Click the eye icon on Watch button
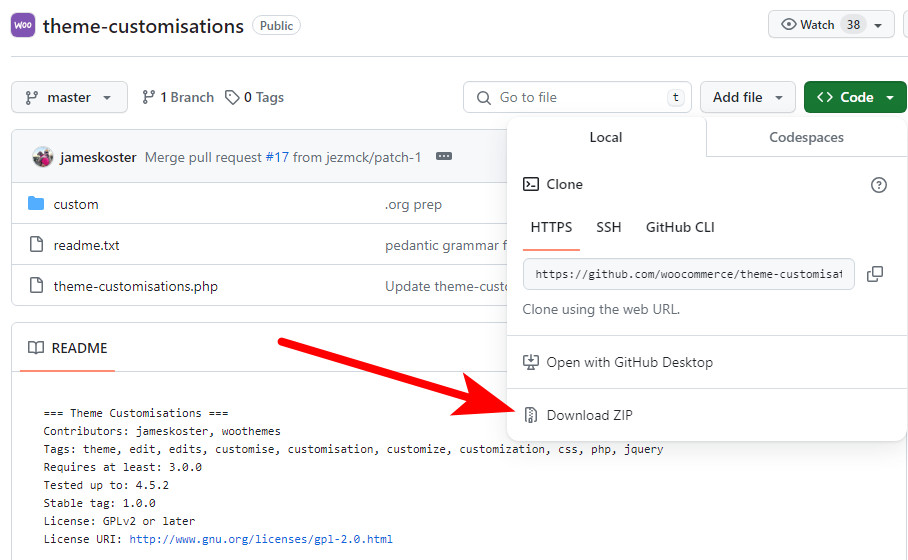 (x=788, y=24)
